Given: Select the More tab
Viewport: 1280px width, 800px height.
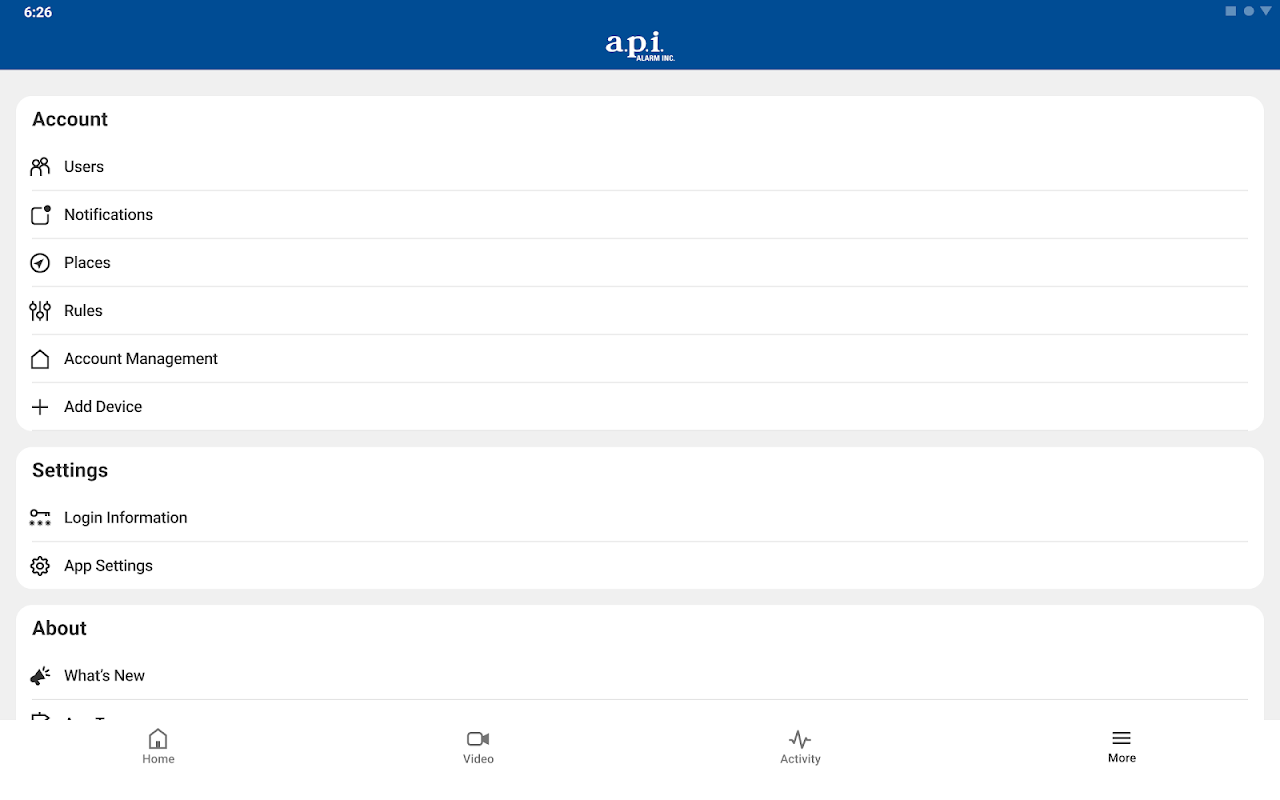Looking at the screenshot, I should pos(1122,746).
